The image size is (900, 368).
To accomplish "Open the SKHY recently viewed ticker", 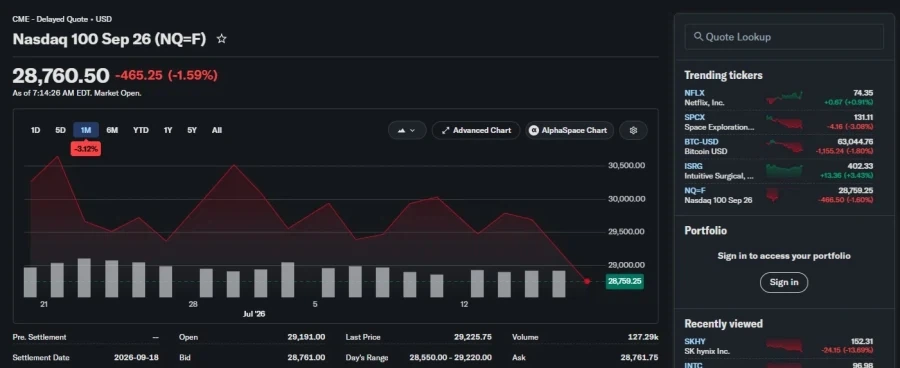I will (x=695, y=342).
